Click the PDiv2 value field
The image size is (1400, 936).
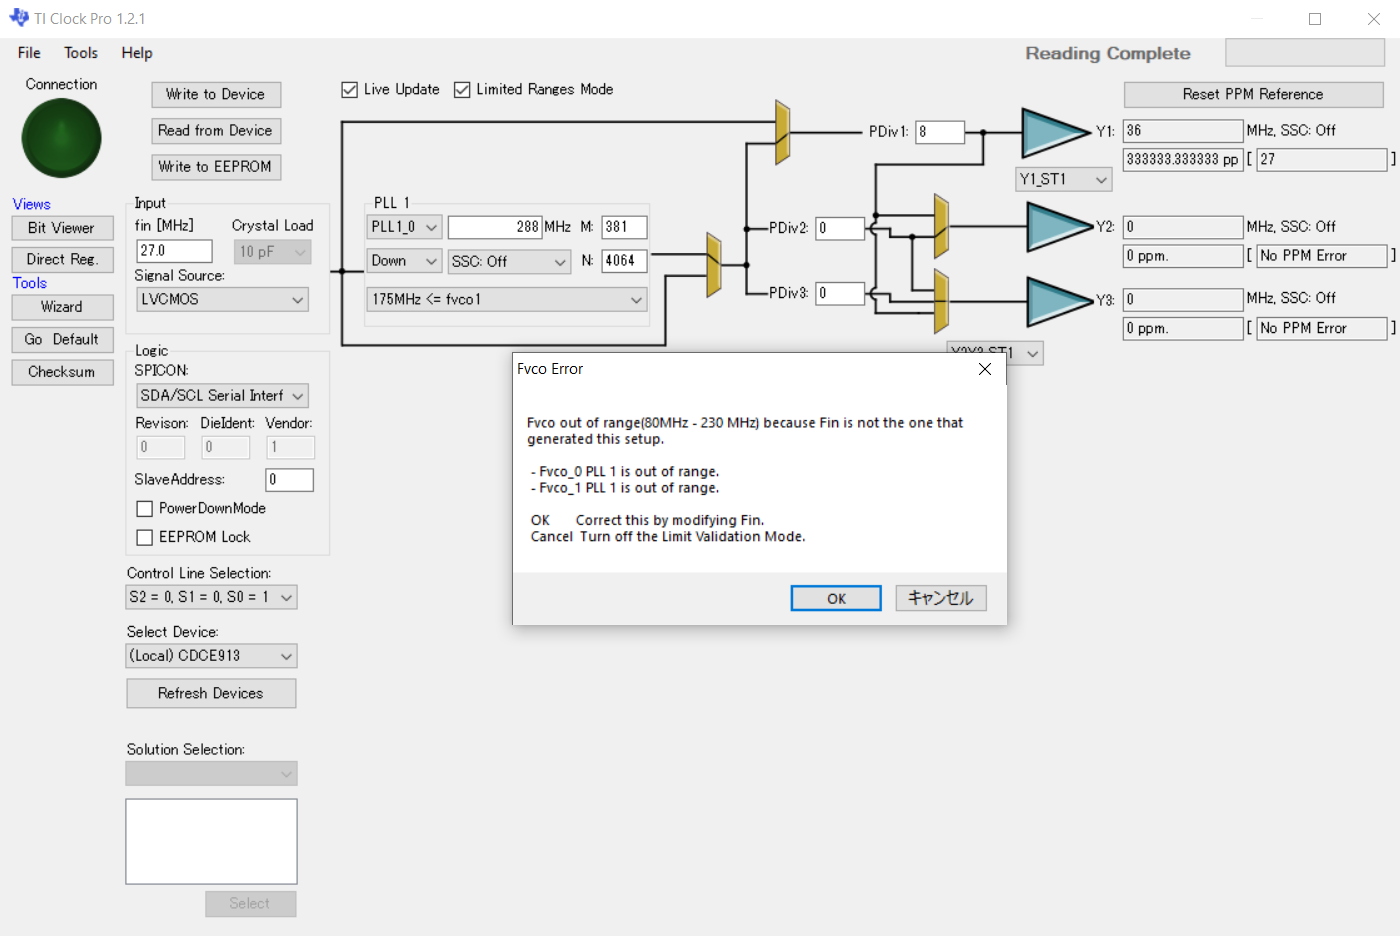pos(840,228)
